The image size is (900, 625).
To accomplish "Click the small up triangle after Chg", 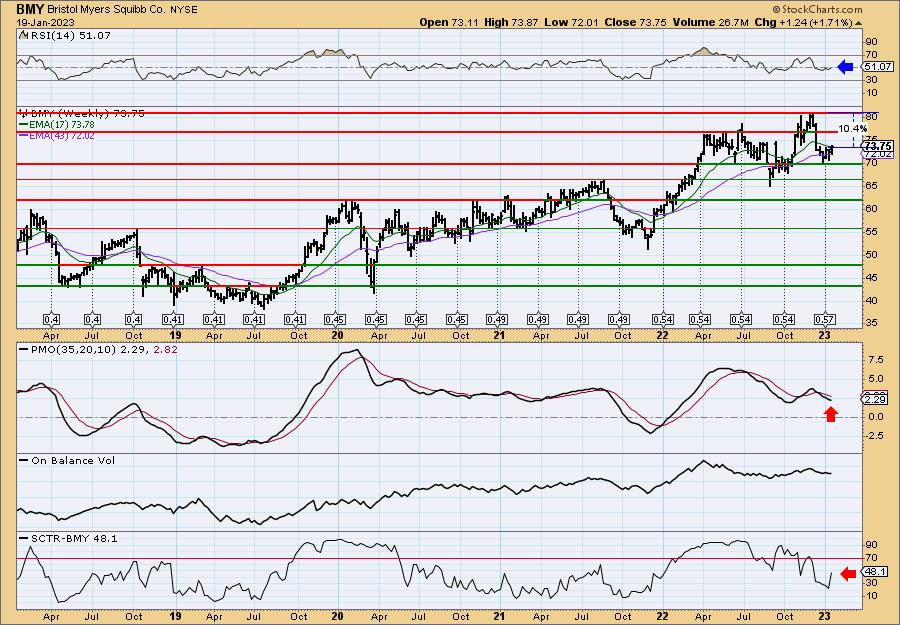I will click(858, 23).
